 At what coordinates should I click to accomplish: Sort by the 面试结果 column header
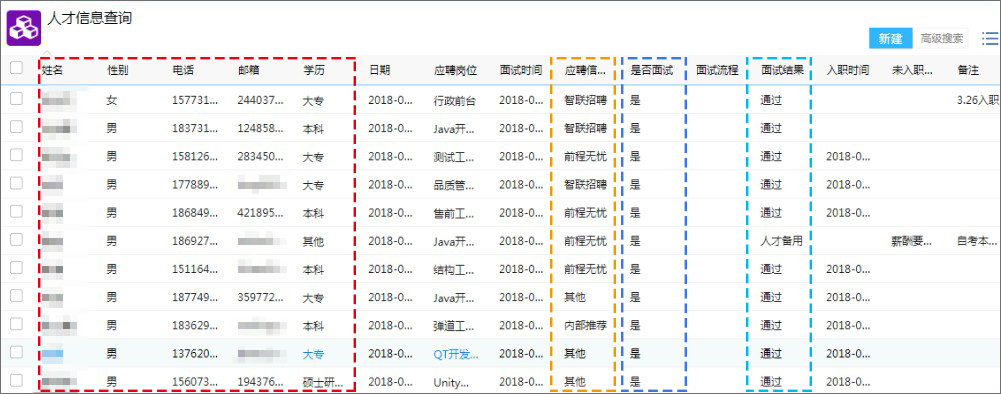click(782, 70)
